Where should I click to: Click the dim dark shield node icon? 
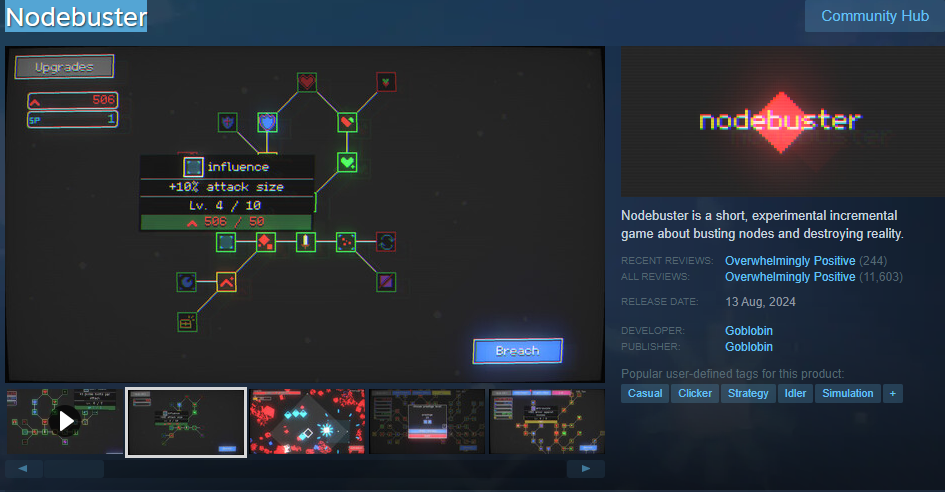227,122
